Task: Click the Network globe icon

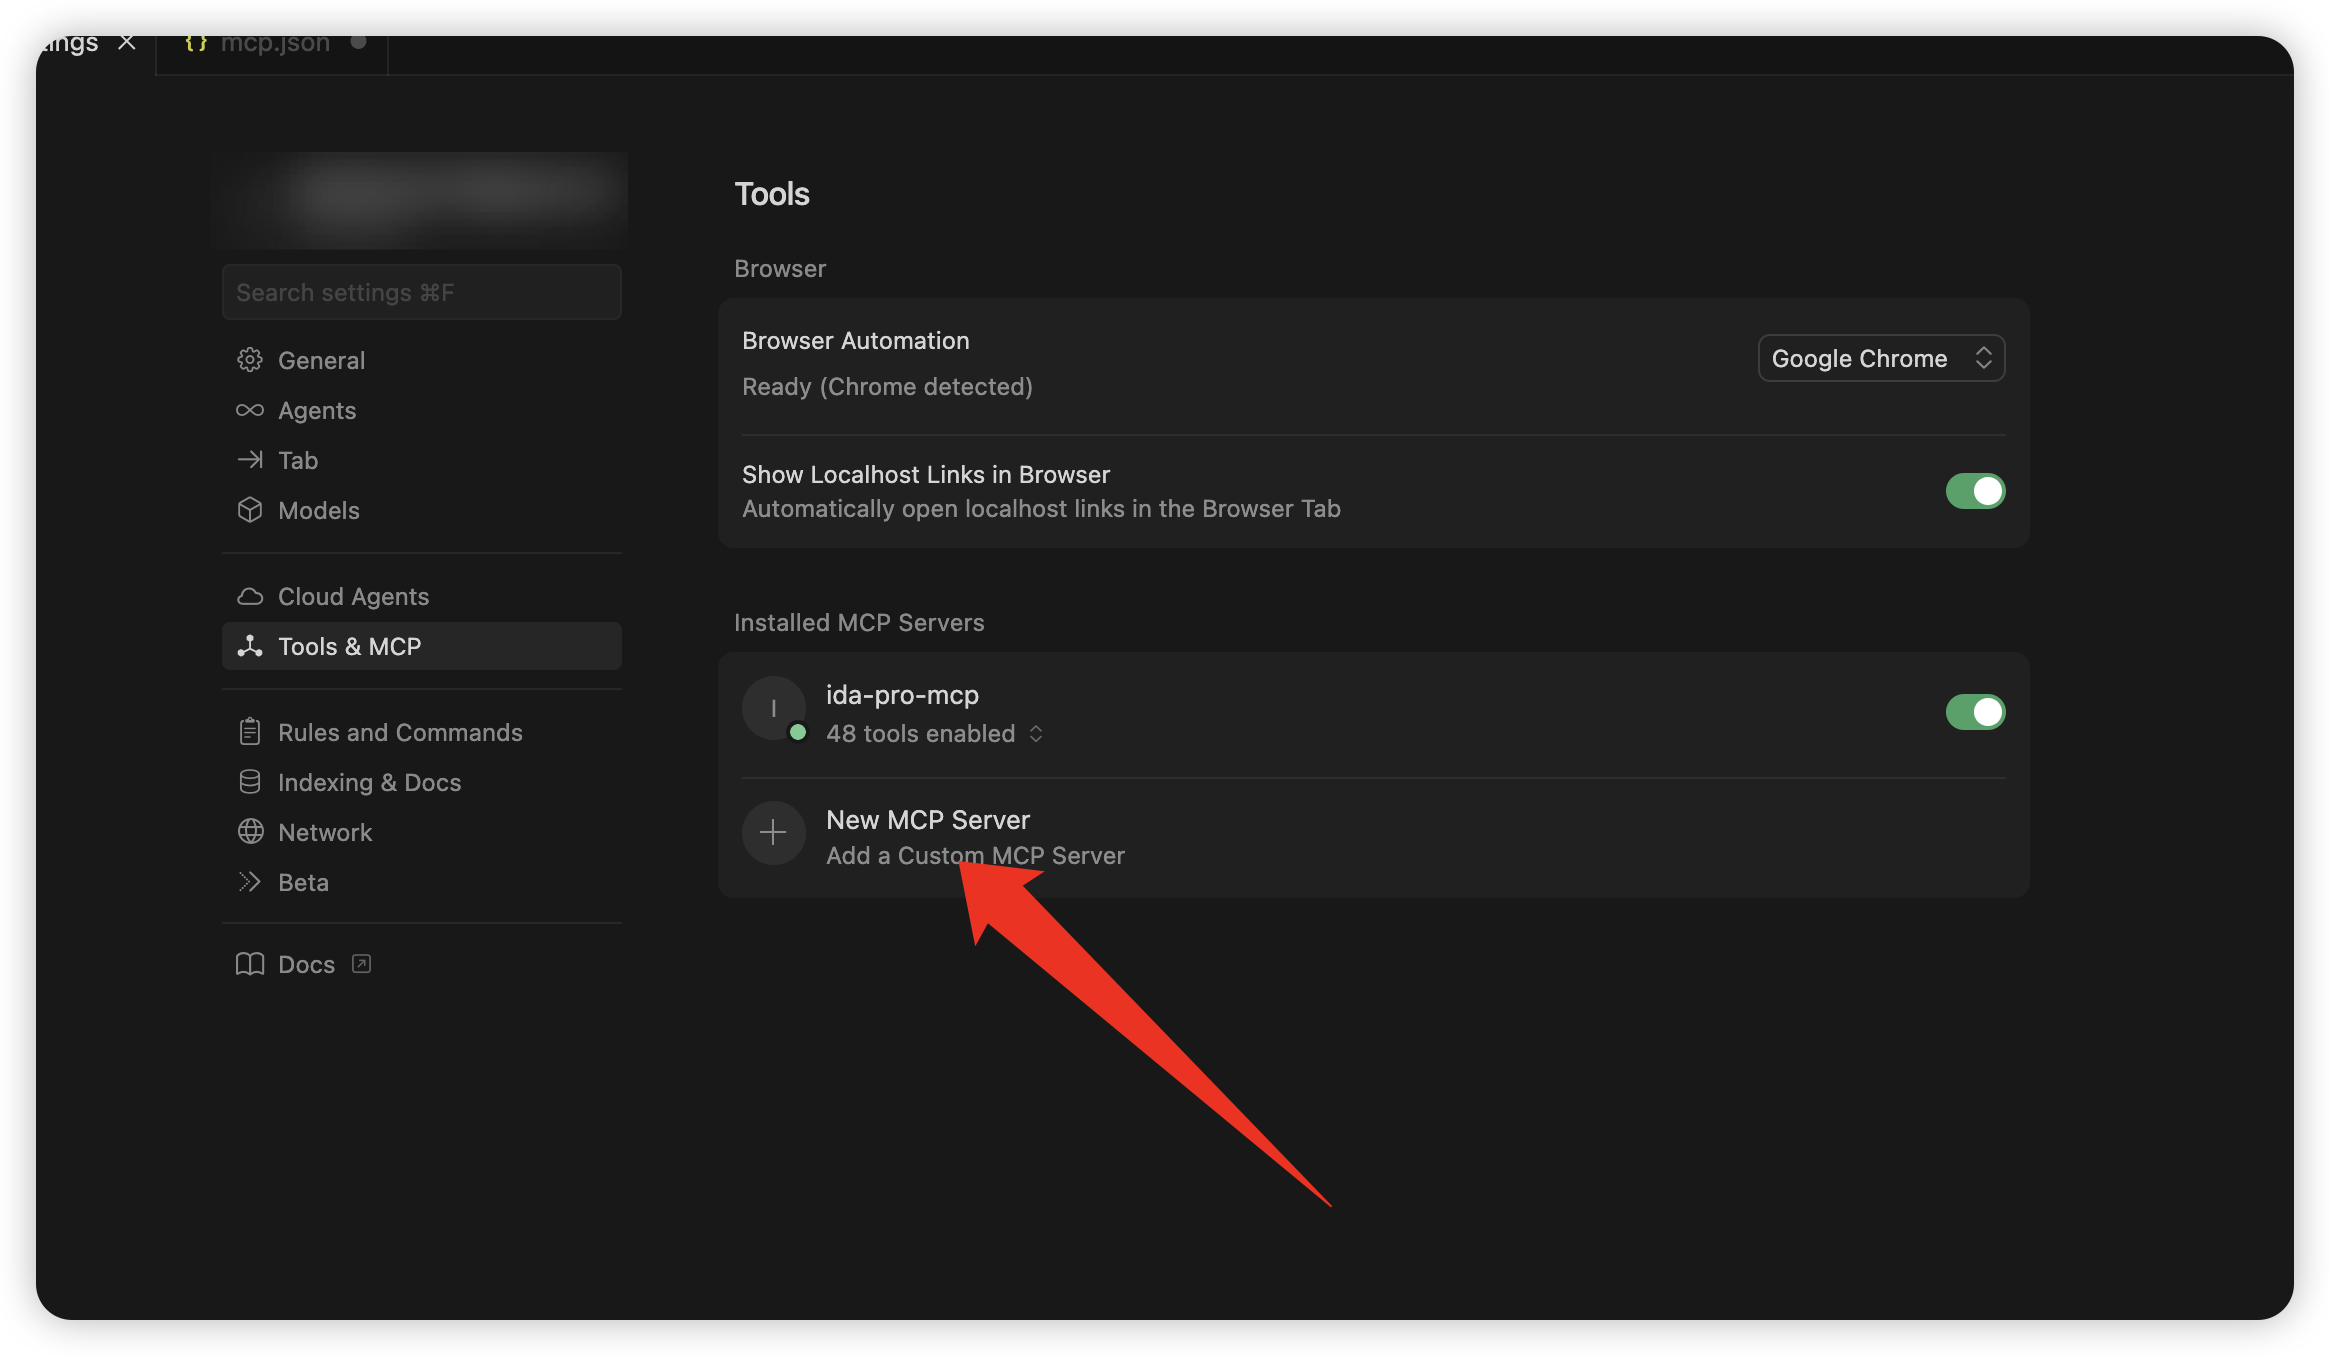Action: 249,832
